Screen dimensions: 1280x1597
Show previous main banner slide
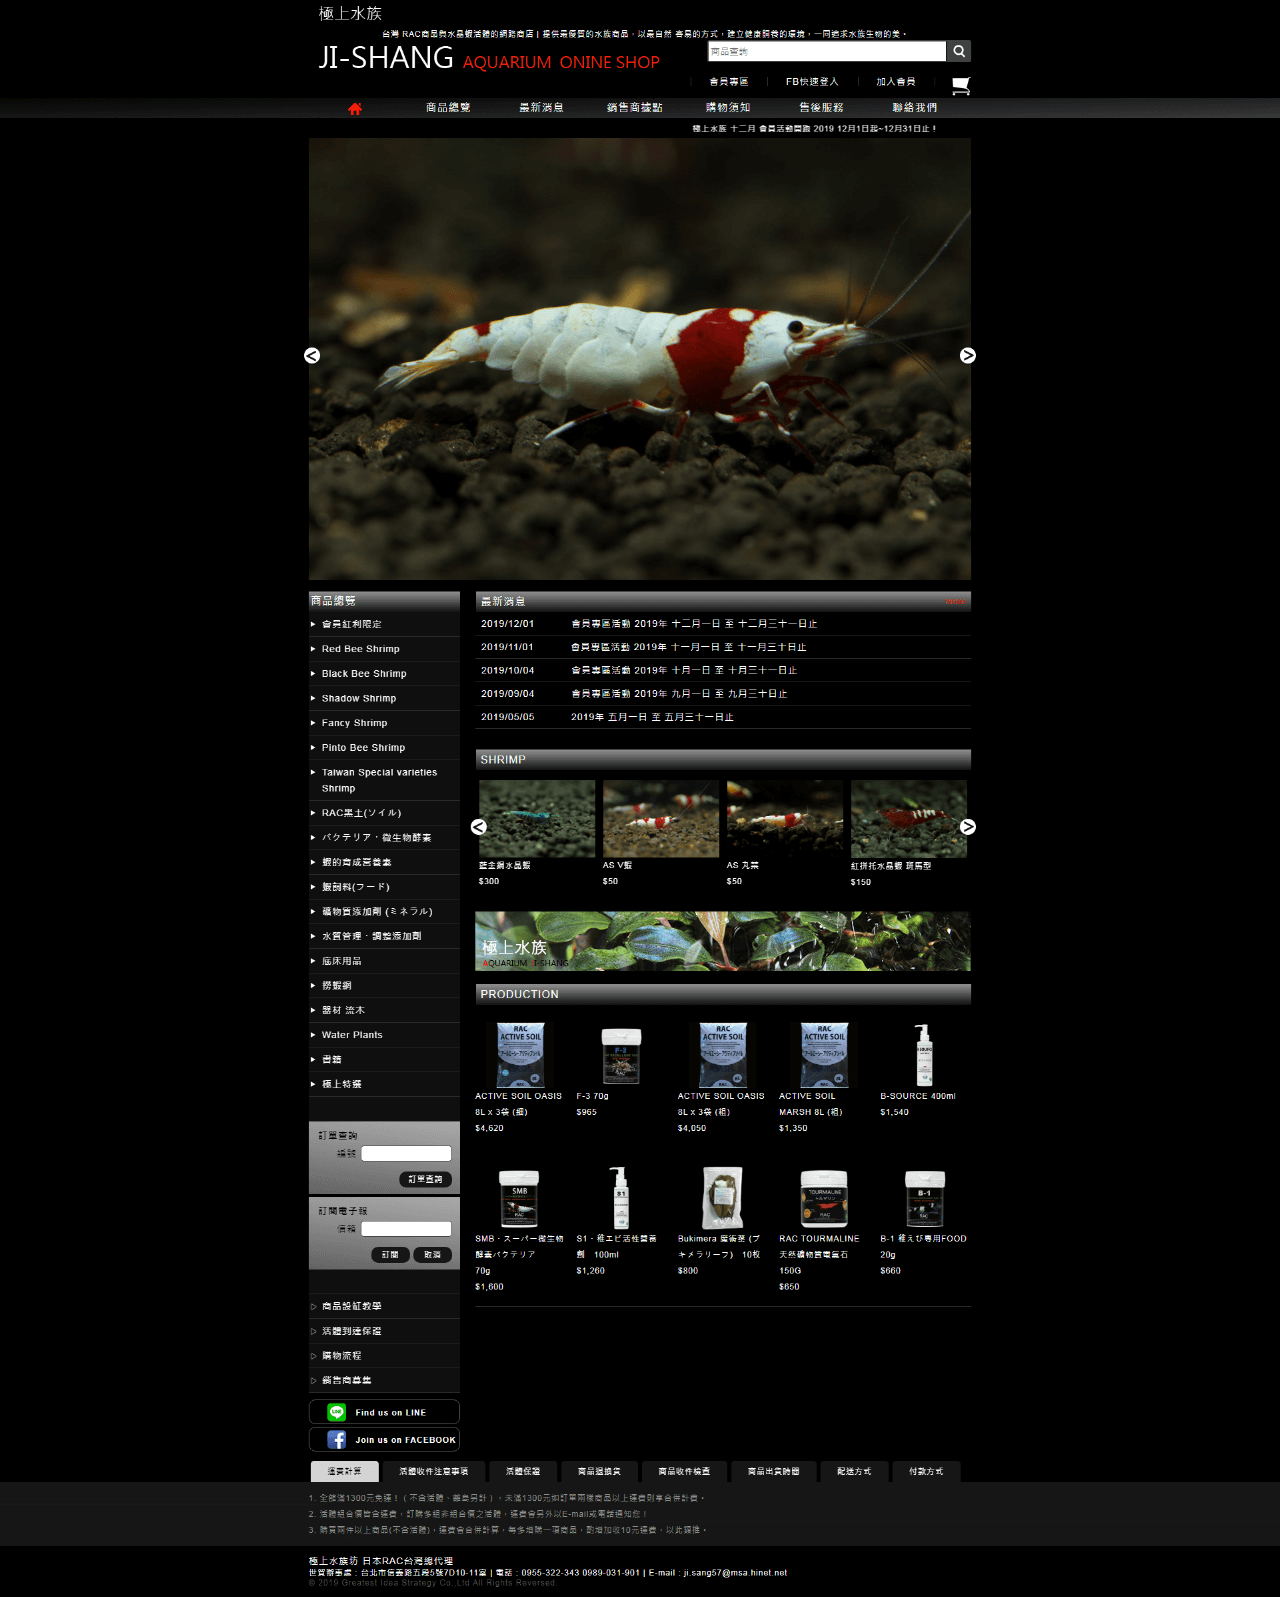(x=312, y=356)
